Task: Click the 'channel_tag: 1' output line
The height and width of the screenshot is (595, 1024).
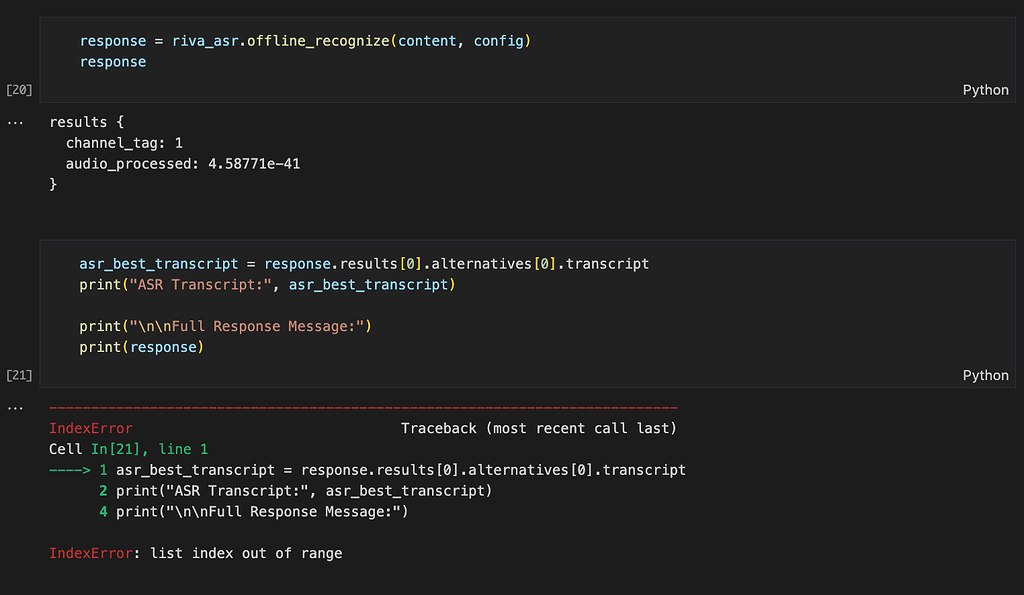Action: click(124, 143)
